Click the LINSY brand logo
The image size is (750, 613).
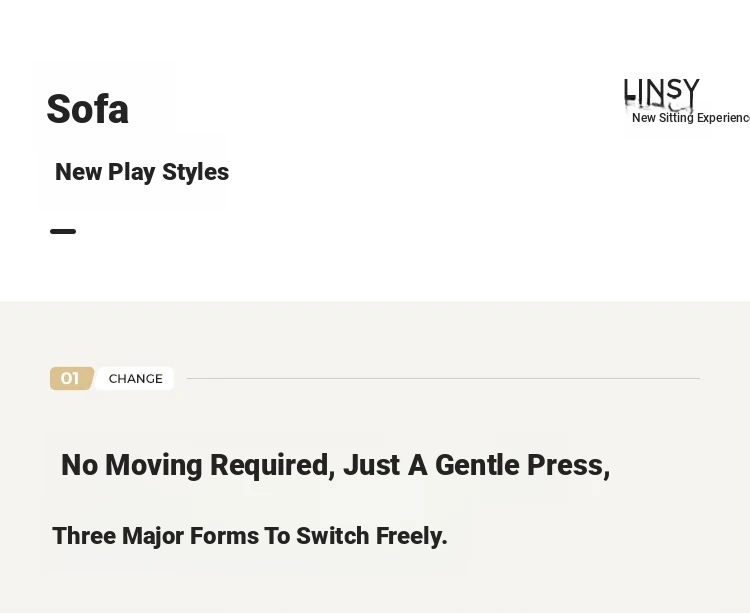662,93
